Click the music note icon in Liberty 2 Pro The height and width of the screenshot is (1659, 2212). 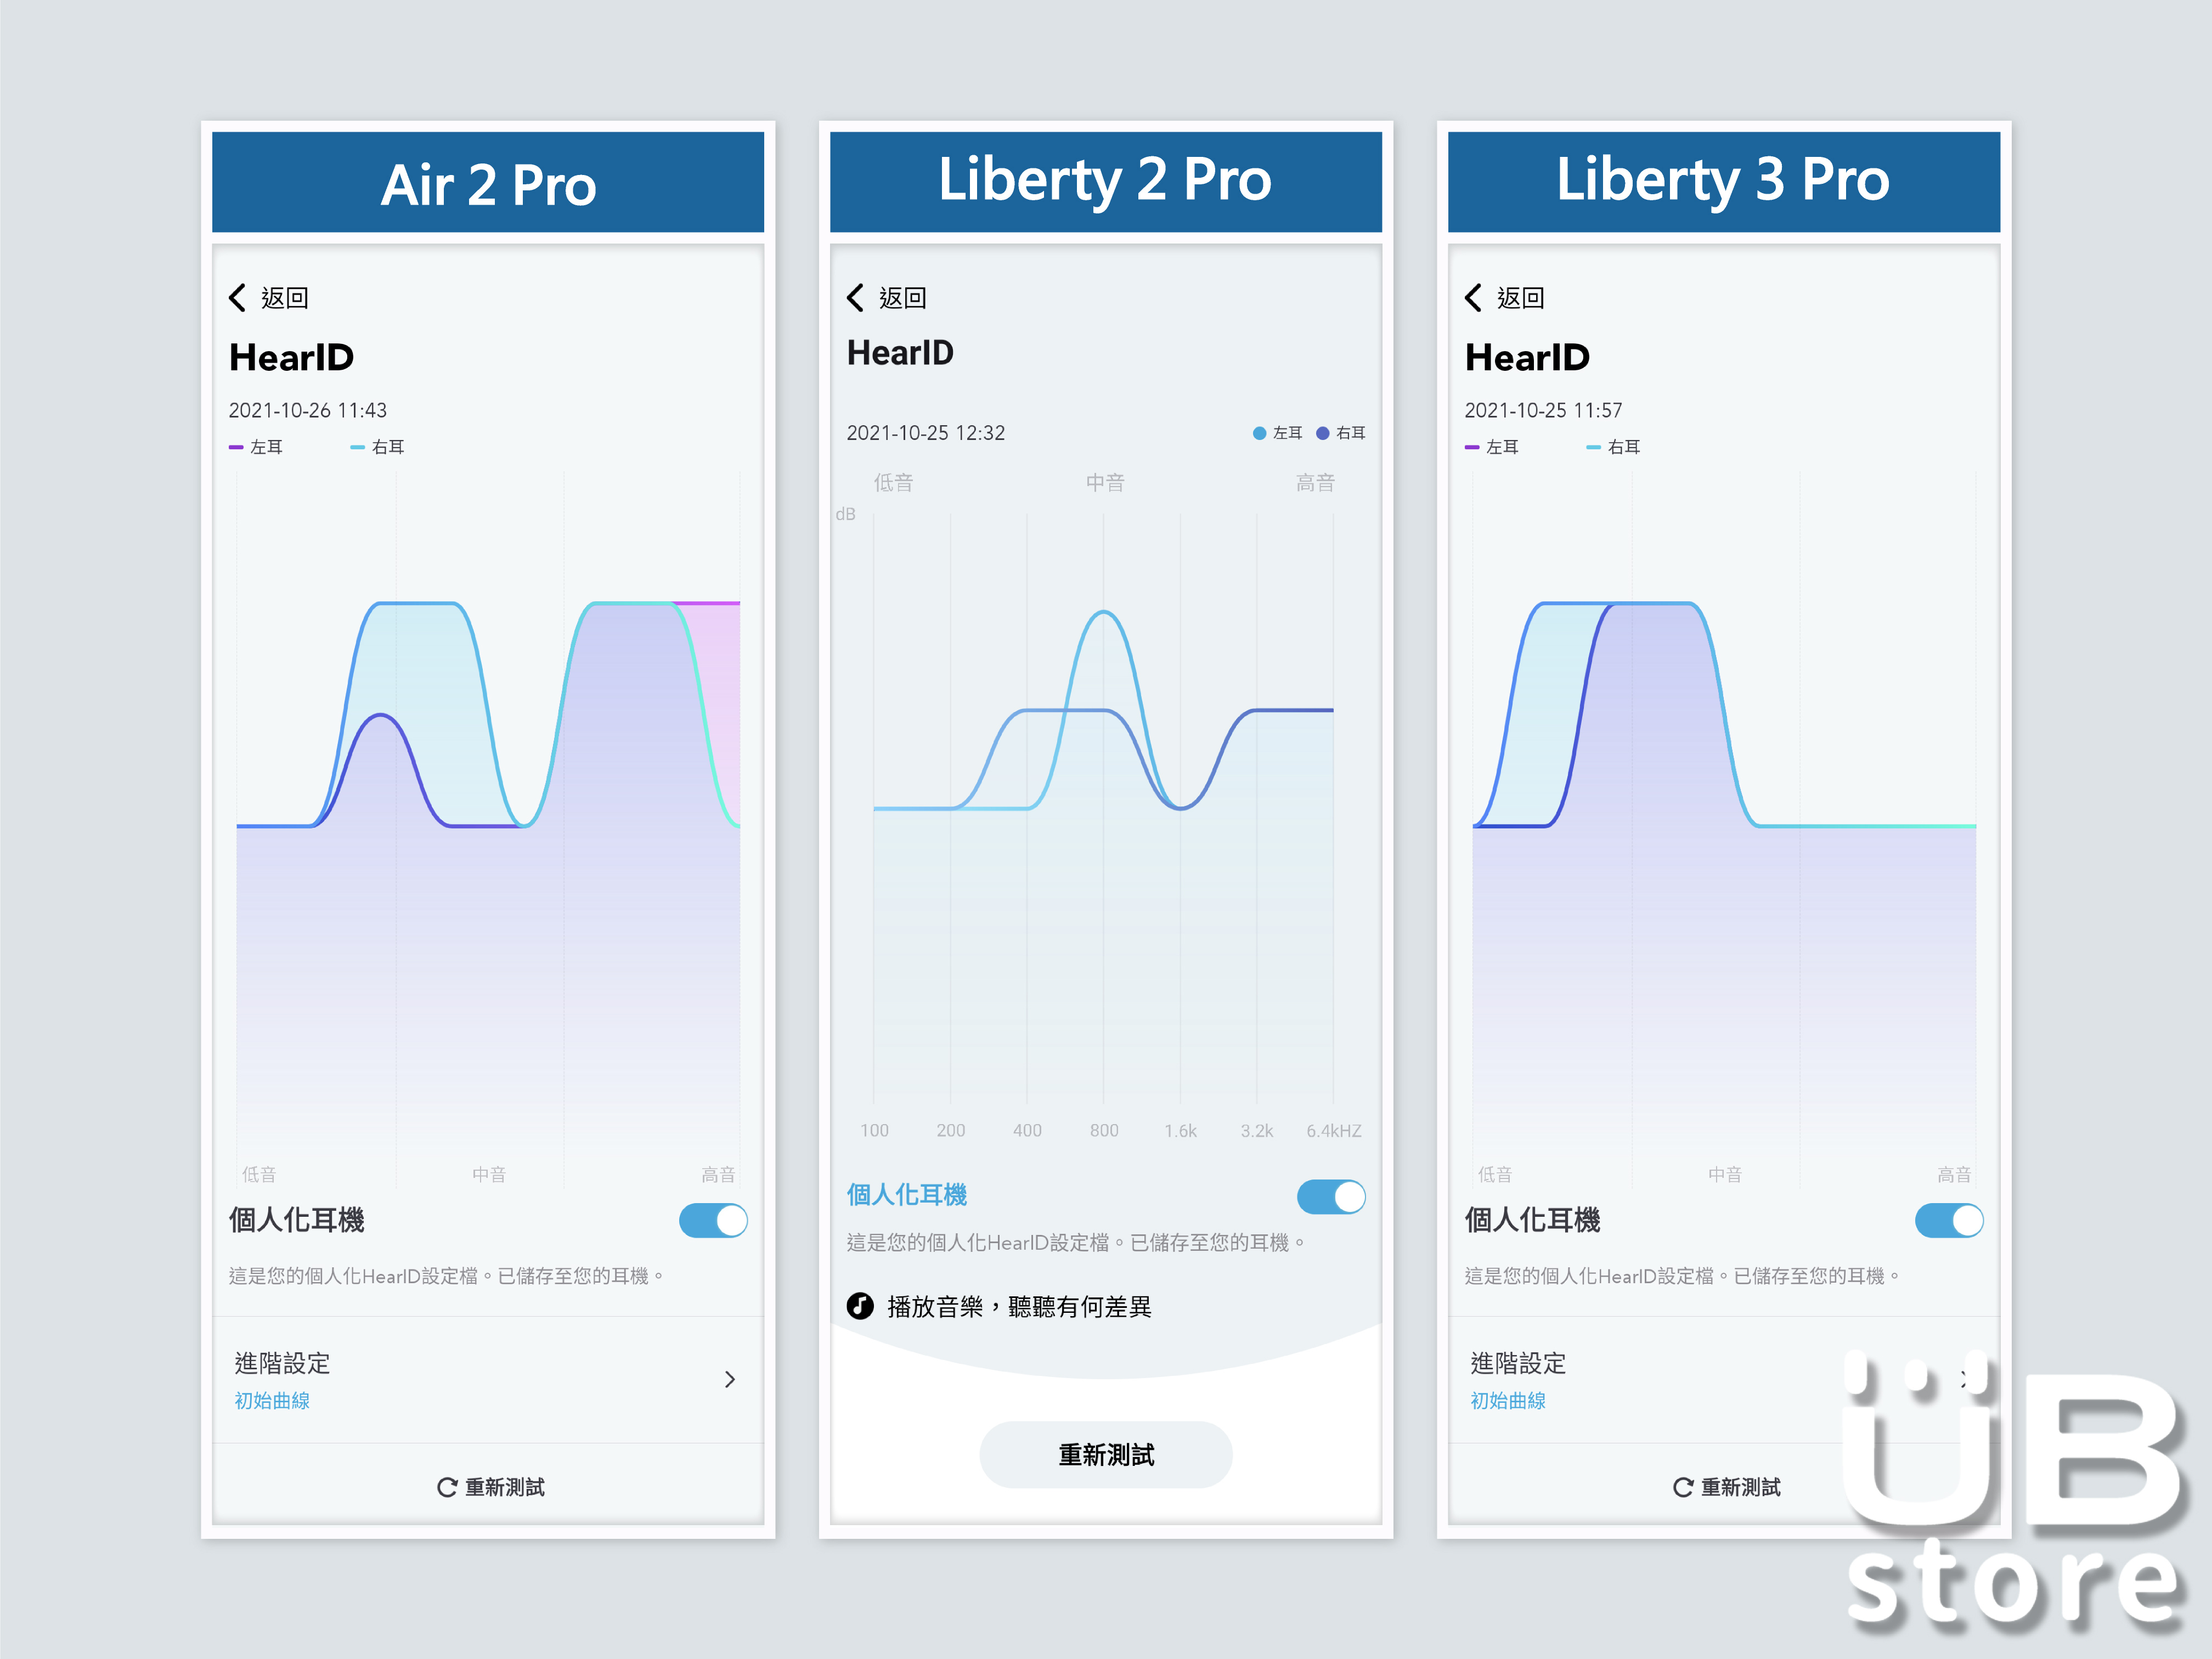(860, 1306)
